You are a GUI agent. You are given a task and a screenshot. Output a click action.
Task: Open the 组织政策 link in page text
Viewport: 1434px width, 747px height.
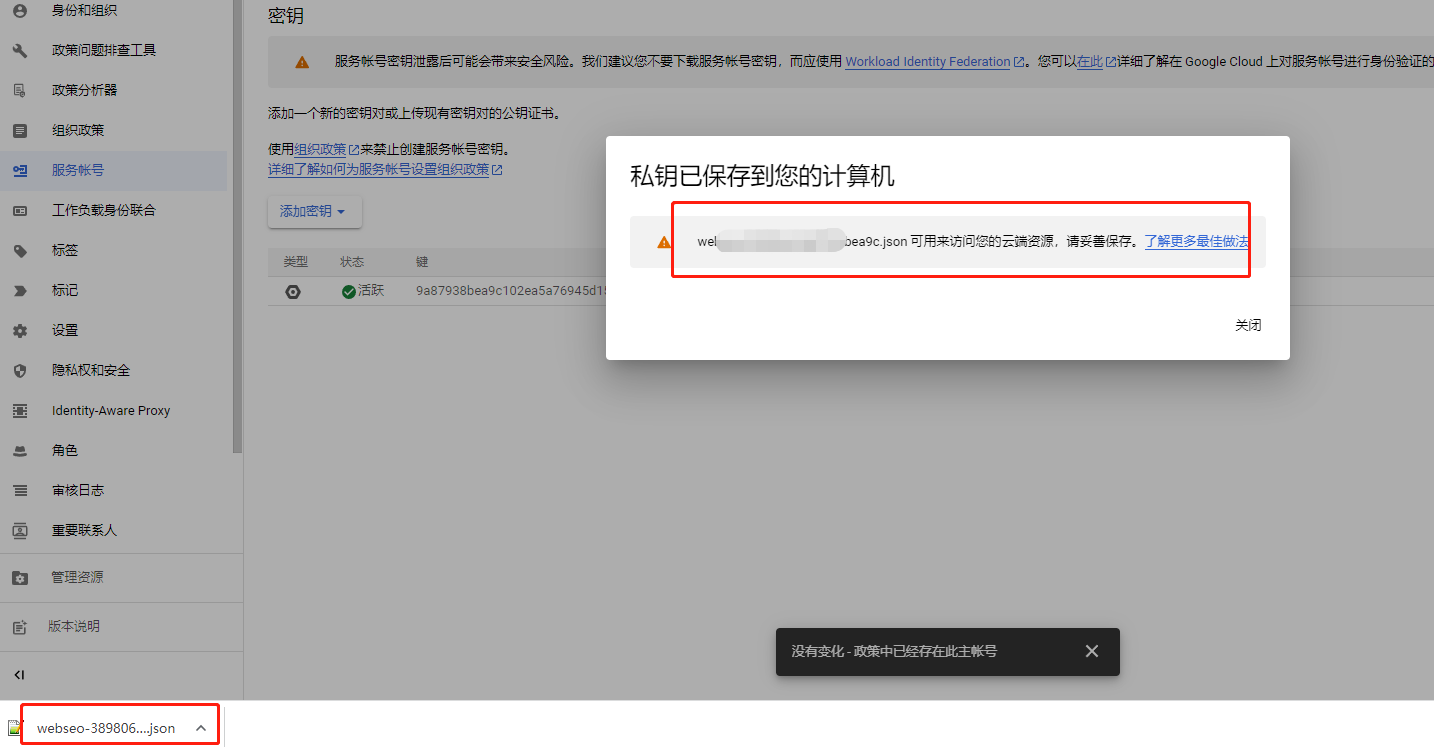click(x=326, y=150)
